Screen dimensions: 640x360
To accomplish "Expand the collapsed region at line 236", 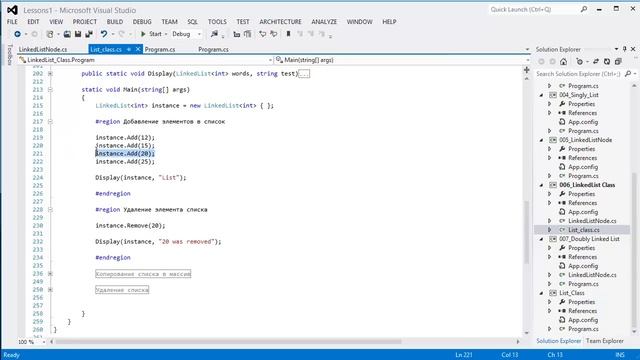I will click(50, 274).
